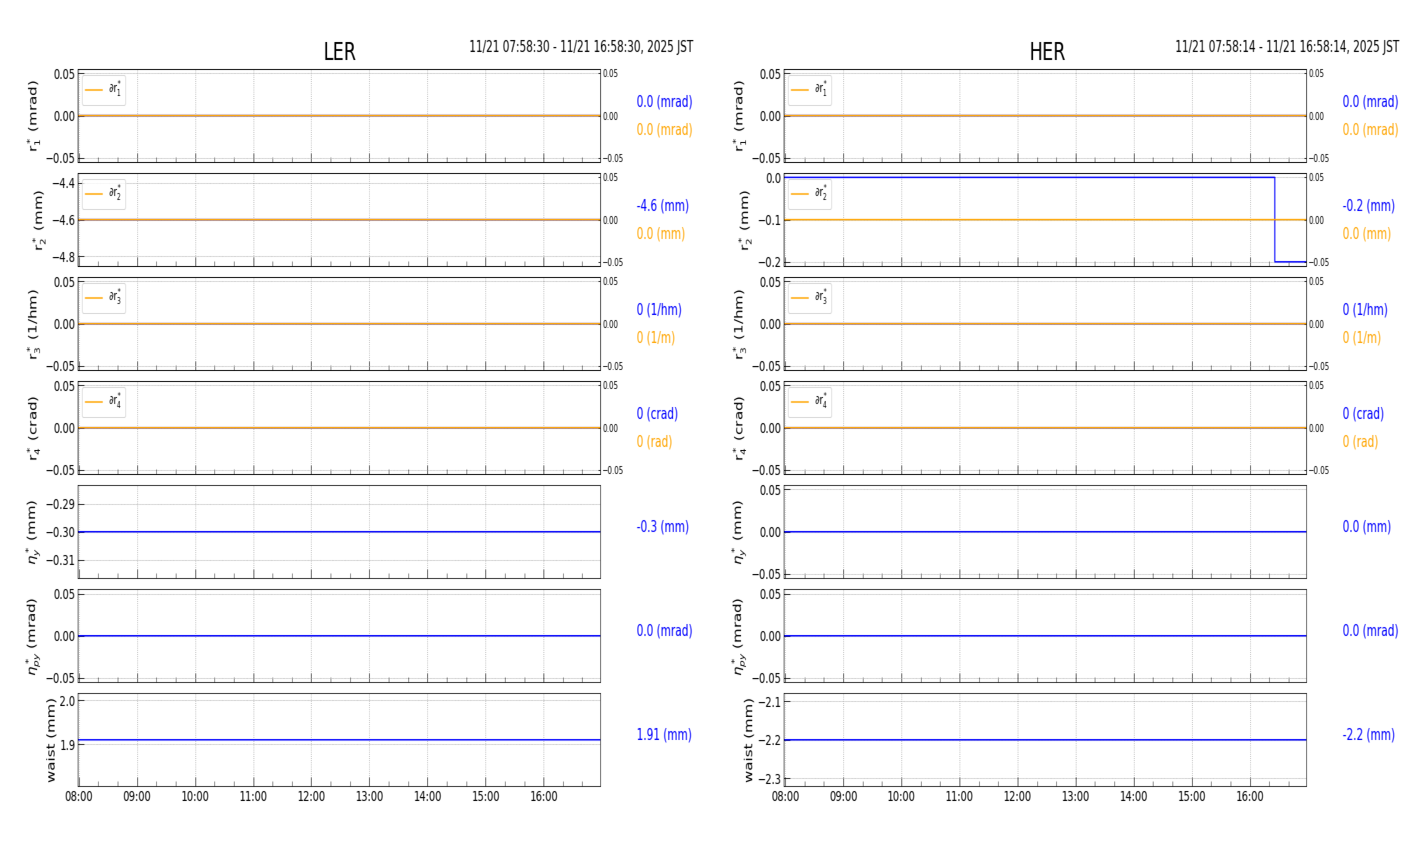
Task: Click ∂r4* legend entry in HER column
Action: [x=810, y=402]
